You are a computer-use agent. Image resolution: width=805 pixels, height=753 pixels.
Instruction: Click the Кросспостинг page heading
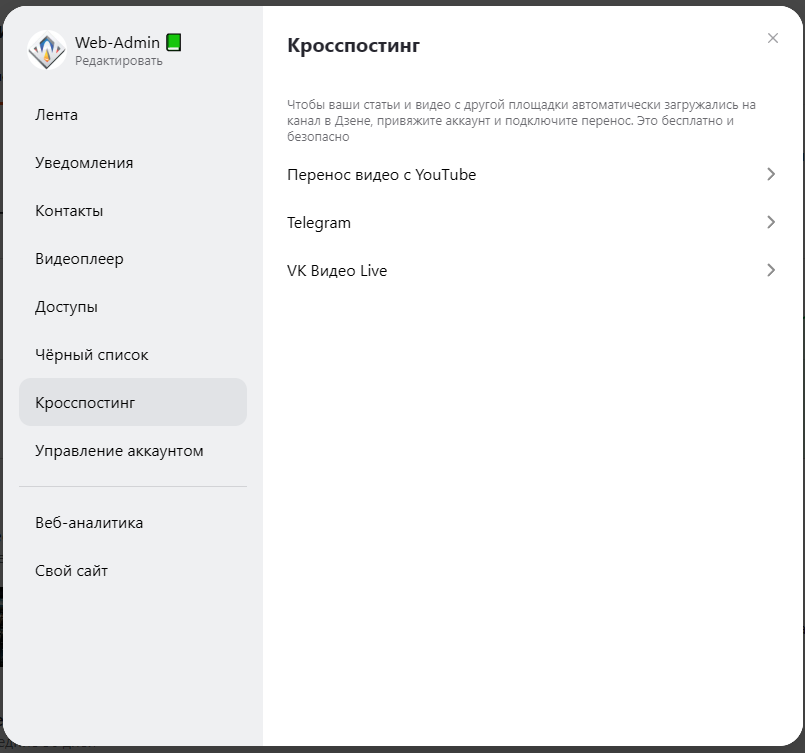coord(353,45)
